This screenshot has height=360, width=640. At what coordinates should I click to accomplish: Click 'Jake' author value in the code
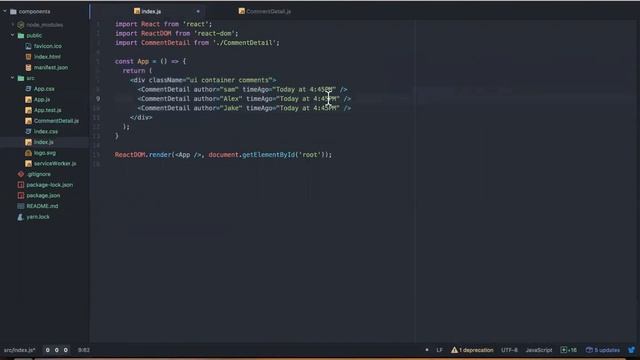tap(231, 108)
